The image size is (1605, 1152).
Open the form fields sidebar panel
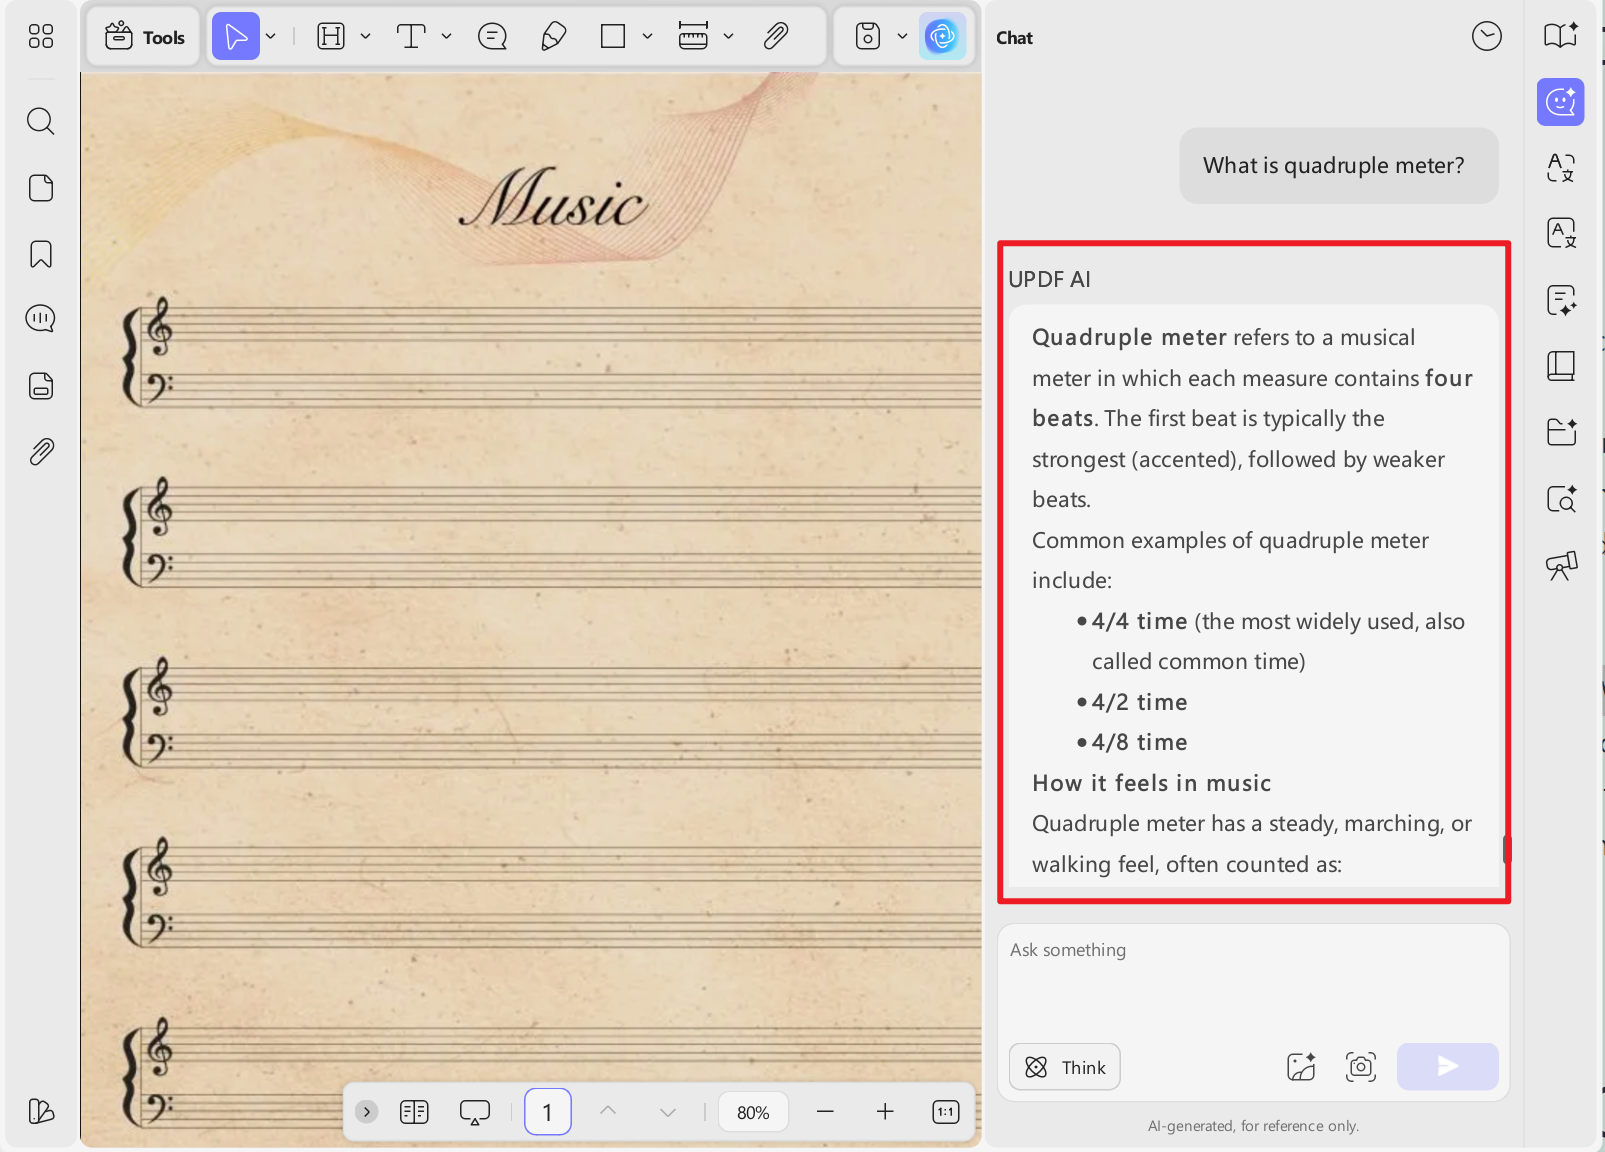click(x=41, y=386)
